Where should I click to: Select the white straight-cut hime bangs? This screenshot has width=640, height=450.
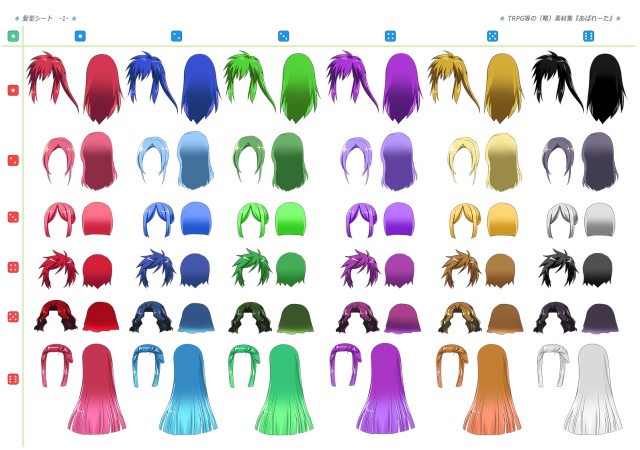[553, 366]
